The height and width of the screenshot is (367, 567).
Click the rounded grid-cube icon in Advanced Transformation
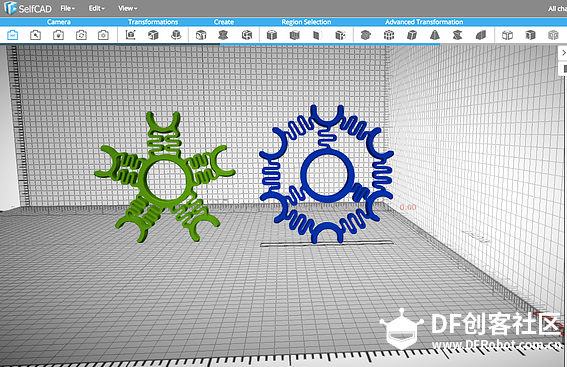click(389, 35)
